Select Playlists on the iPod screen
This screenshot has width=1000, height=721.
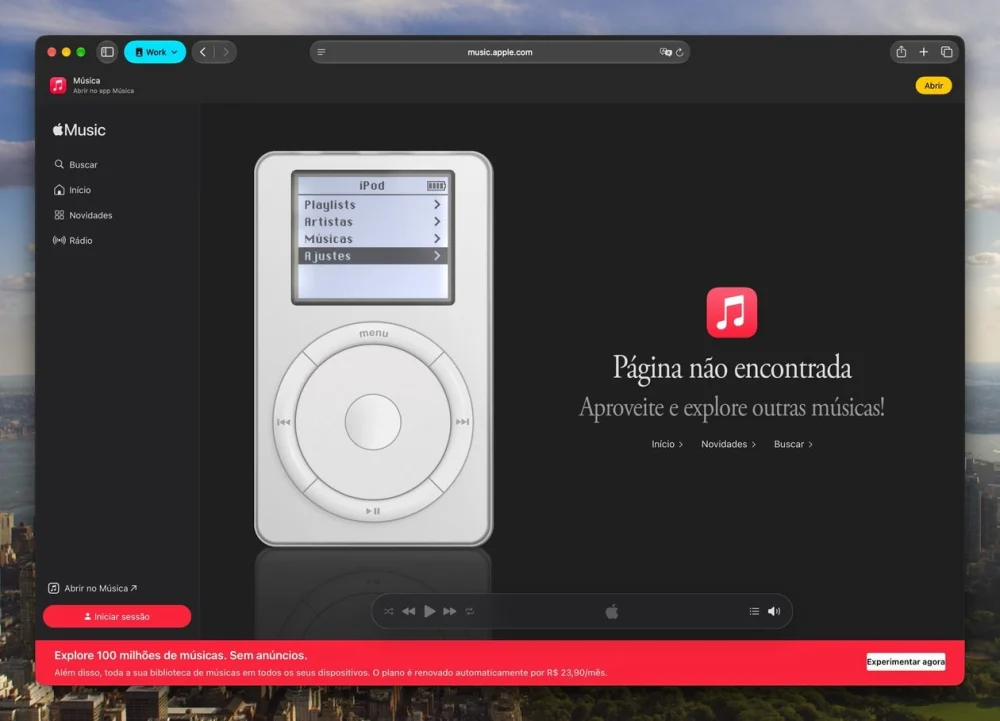[x=372, y=205]
